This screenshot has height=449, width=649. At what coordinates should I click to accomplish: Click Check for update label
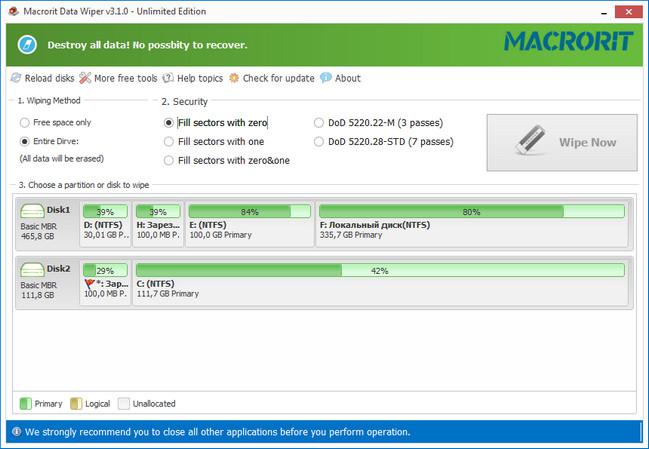click(x=279, y=78)
